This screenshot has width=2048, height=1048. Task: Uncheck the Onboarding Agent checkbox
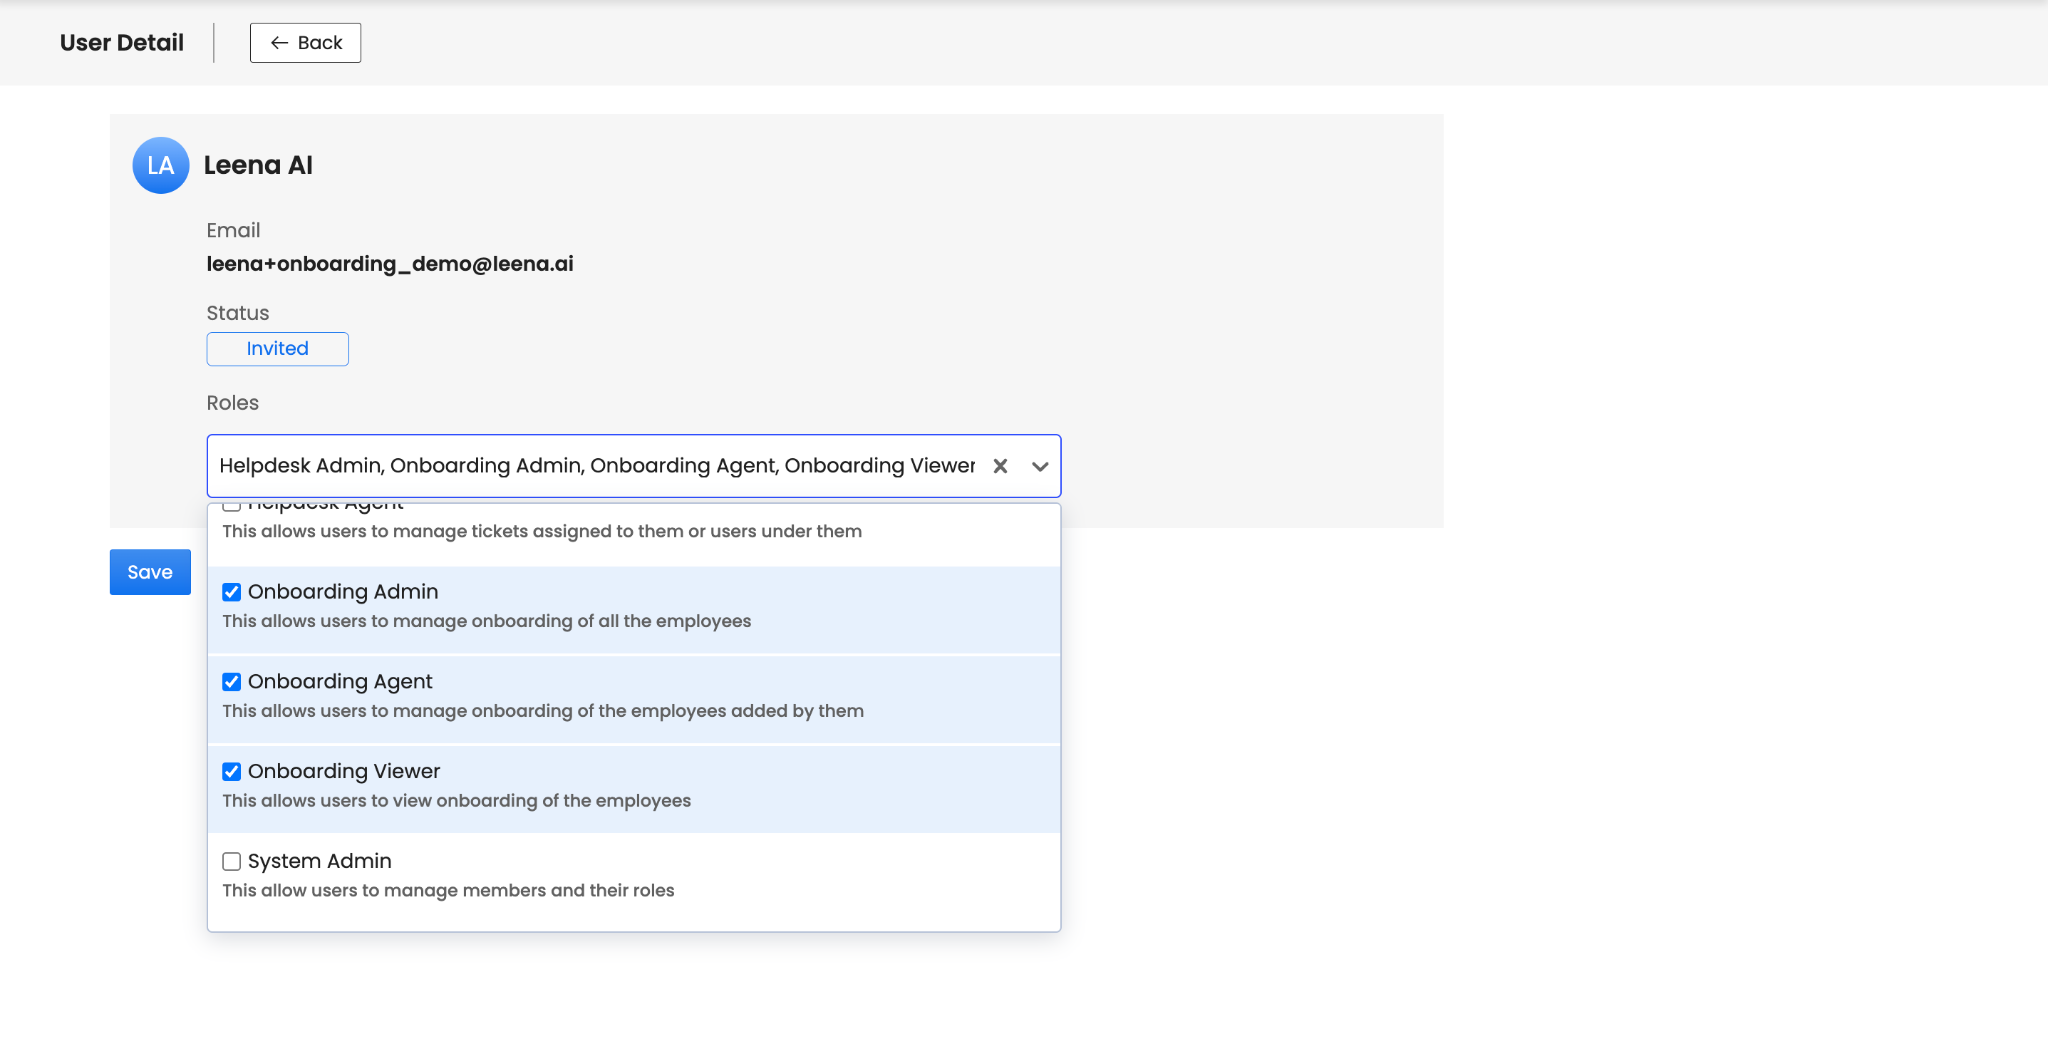[232, 682]
